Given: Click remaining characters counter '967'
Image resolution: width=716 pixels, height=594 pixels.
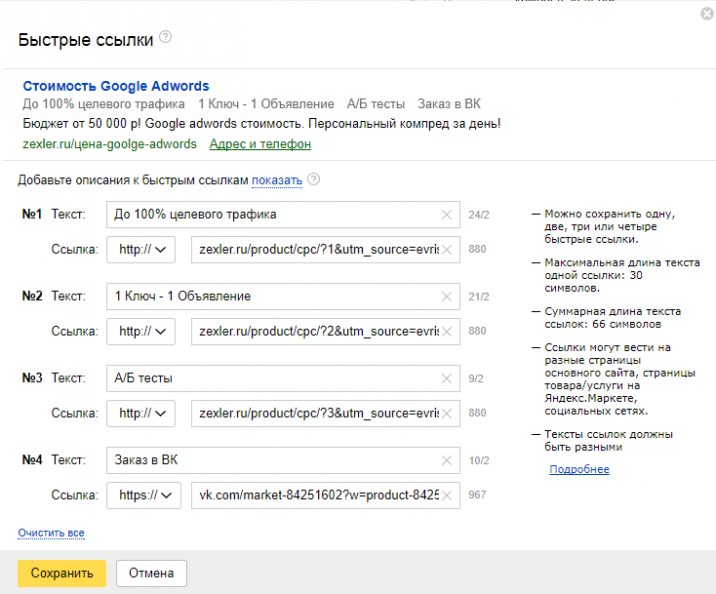Looking at the screenshot, I should click(x=477, y=494).
